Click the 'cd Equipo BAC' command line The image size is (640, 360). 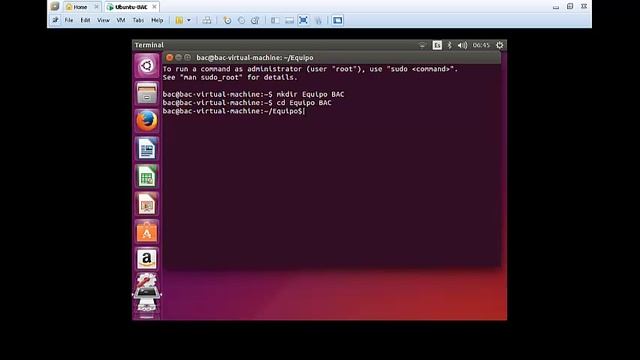point(247,103)
